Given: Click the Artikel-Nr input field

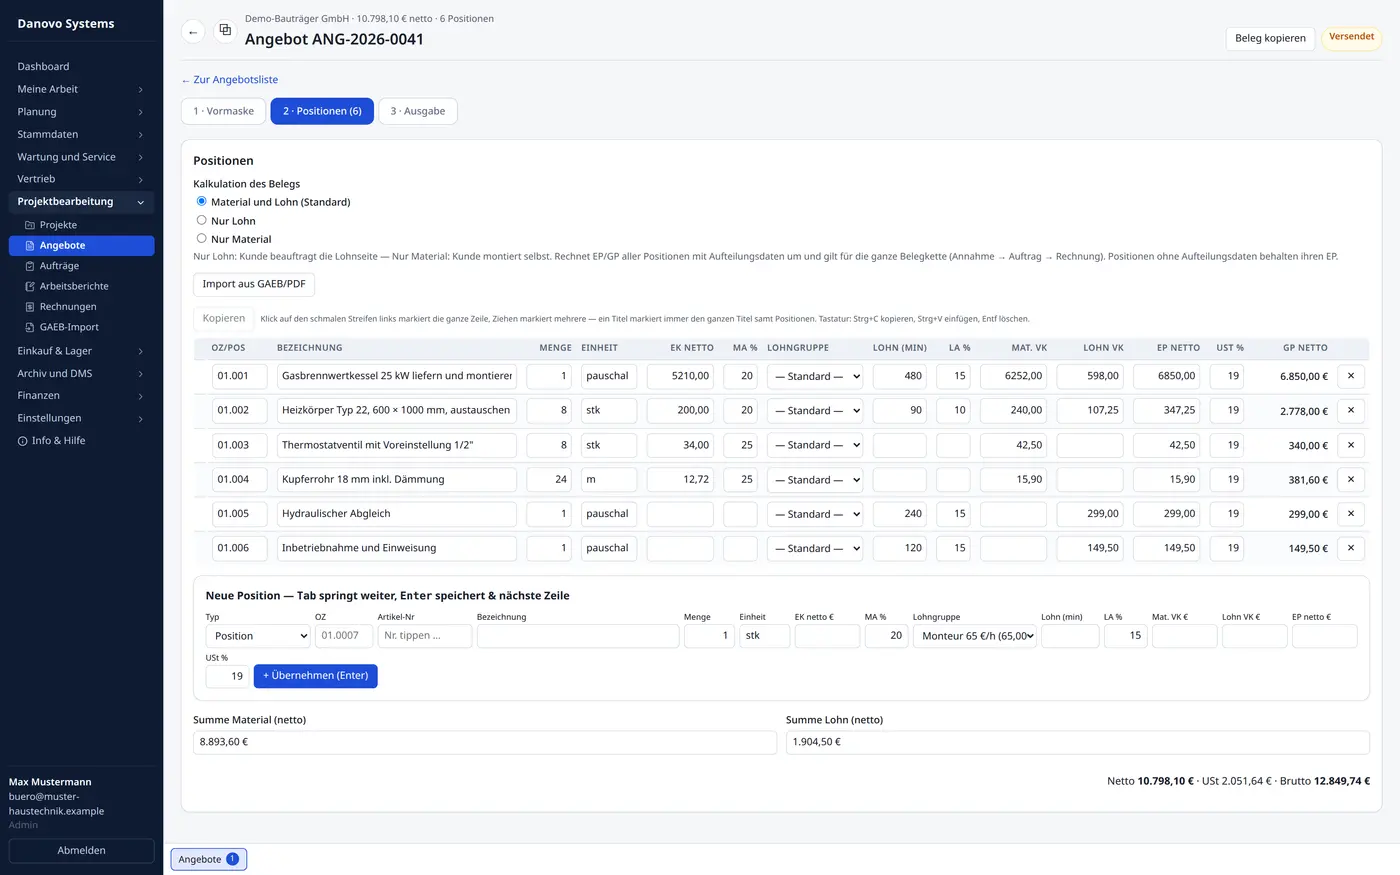Looking at the screenshot, I should click(425, 636).
